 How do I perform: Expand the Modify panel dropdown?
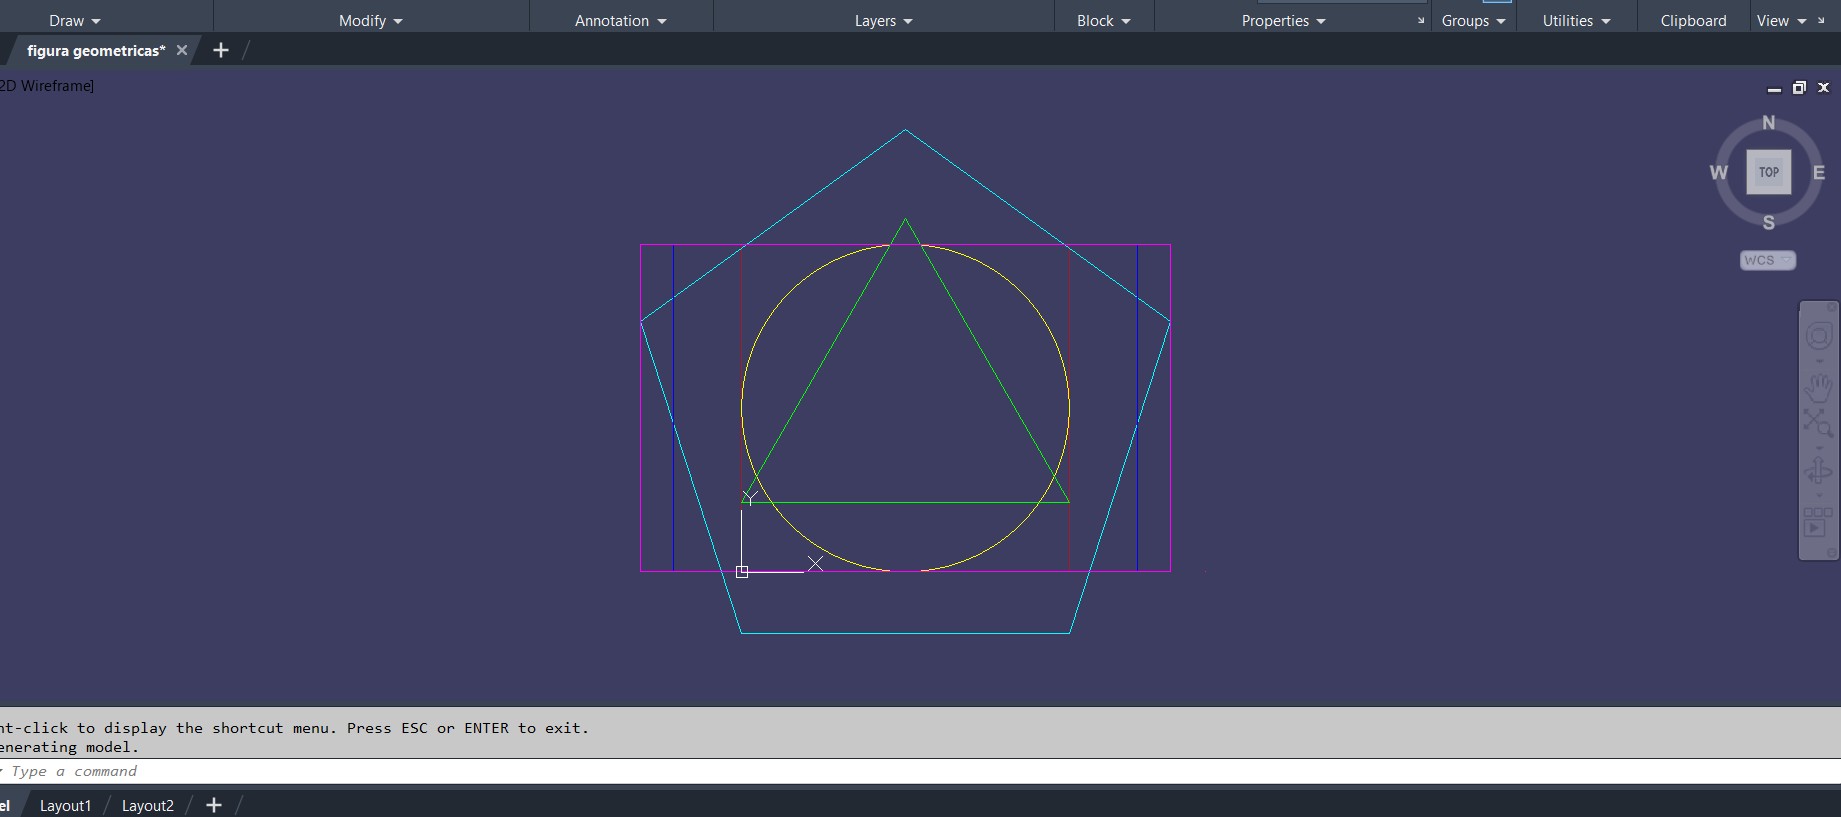click(370, 21)
